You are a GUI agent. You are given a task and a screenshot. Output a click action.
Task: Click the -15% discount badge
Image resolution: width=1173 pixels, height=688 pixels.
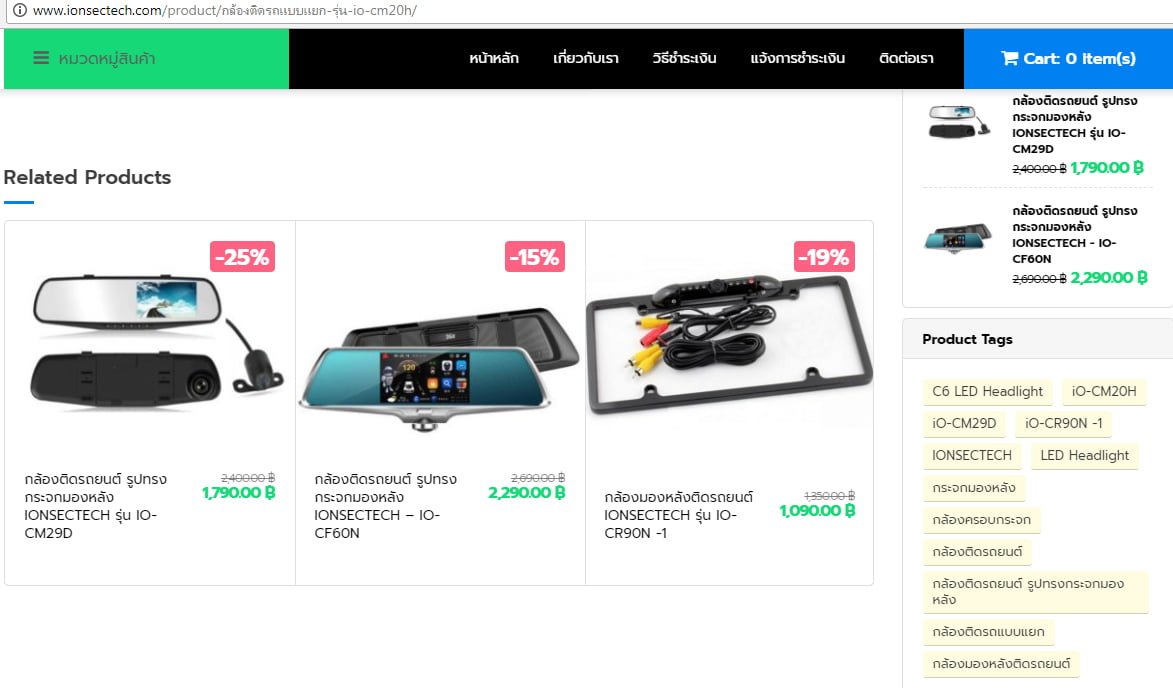(x=534, y=257)
